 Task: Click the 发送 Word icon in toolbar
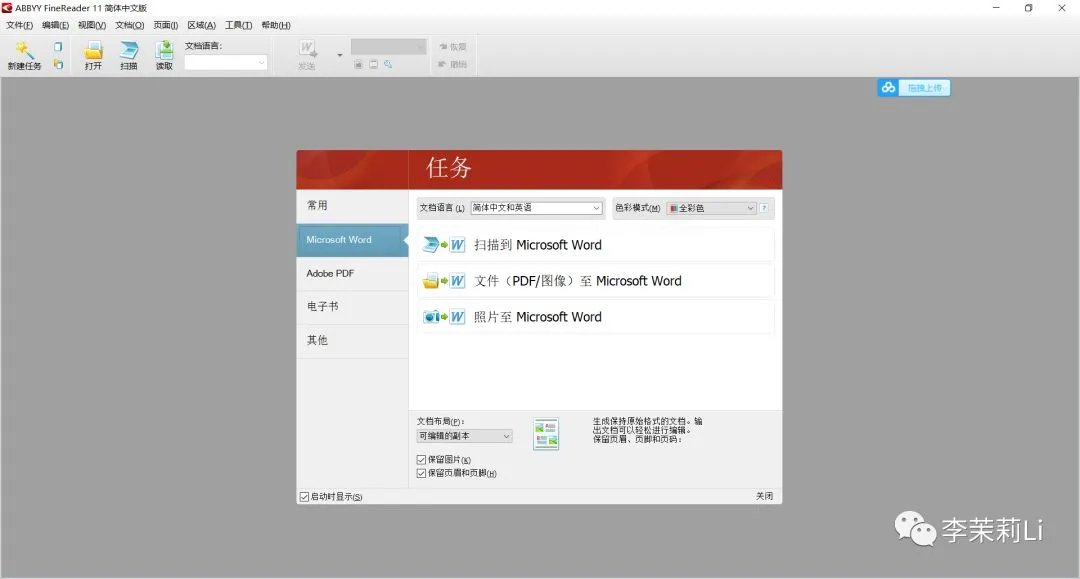(307, 49)
